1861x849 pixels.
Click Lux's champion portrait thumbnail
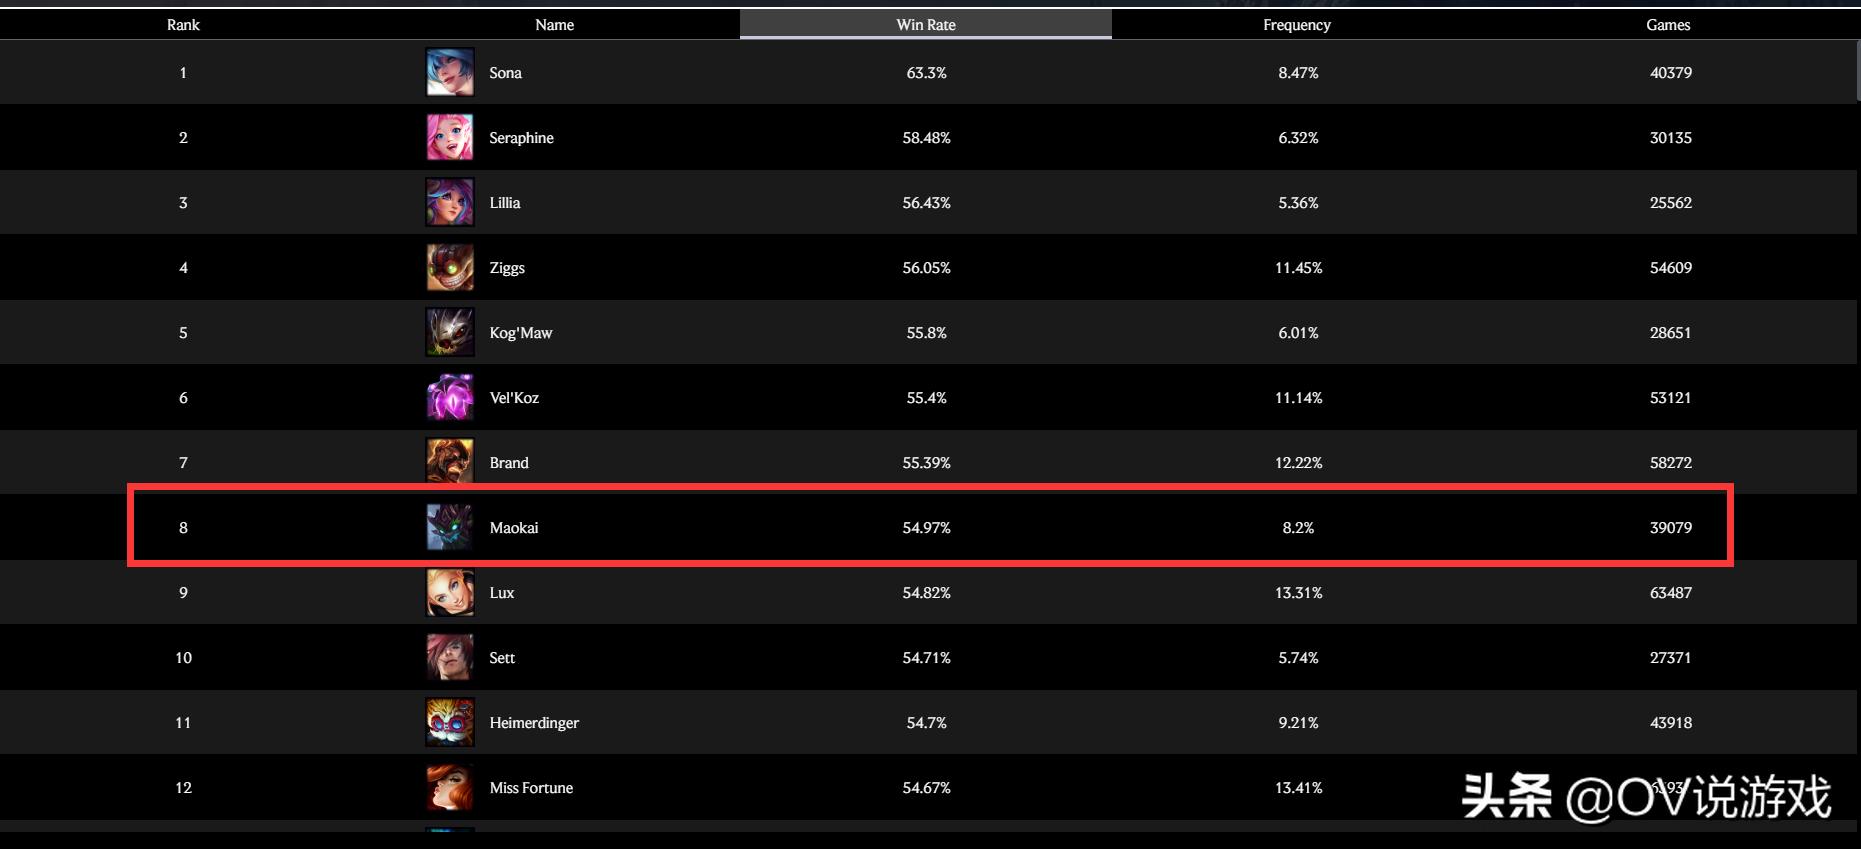point(450,593)
